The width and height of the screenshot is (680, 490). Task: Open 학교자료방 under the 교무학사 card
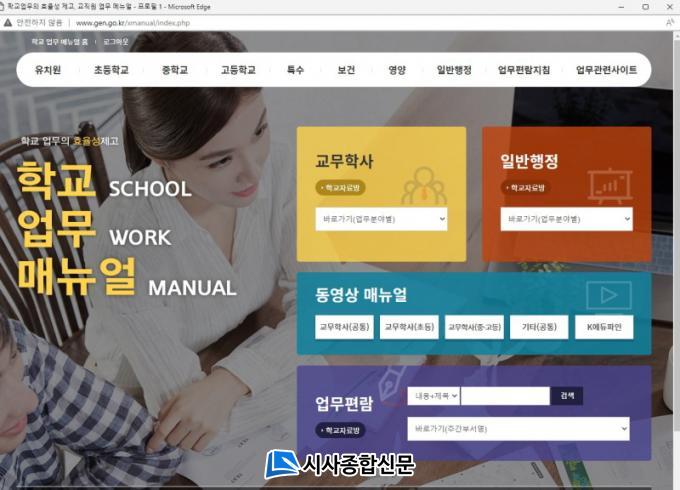tap(341, 187)
